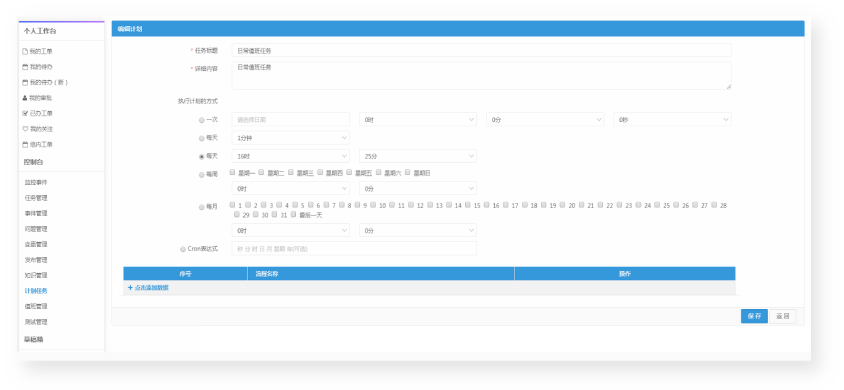Screen dimensions: 844x390
Task: Click the 序号 column header
Action: click(185, 274)
